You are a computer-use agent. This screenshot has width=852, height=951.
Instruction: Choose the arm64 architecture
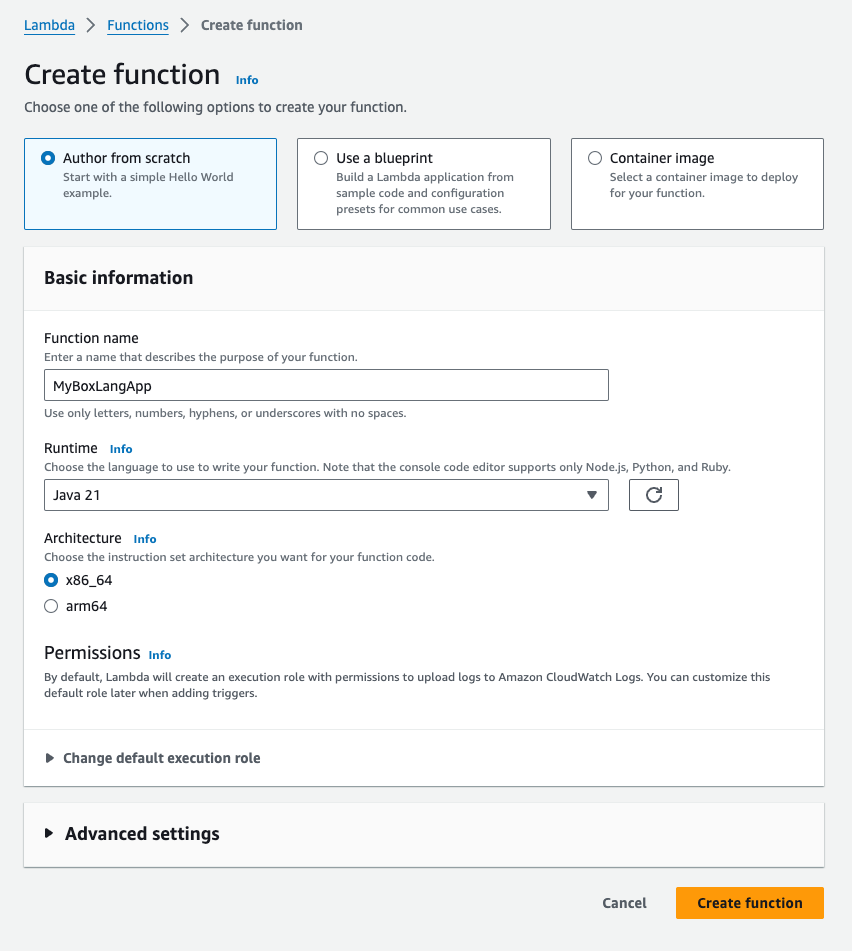(x=52, y=606)
